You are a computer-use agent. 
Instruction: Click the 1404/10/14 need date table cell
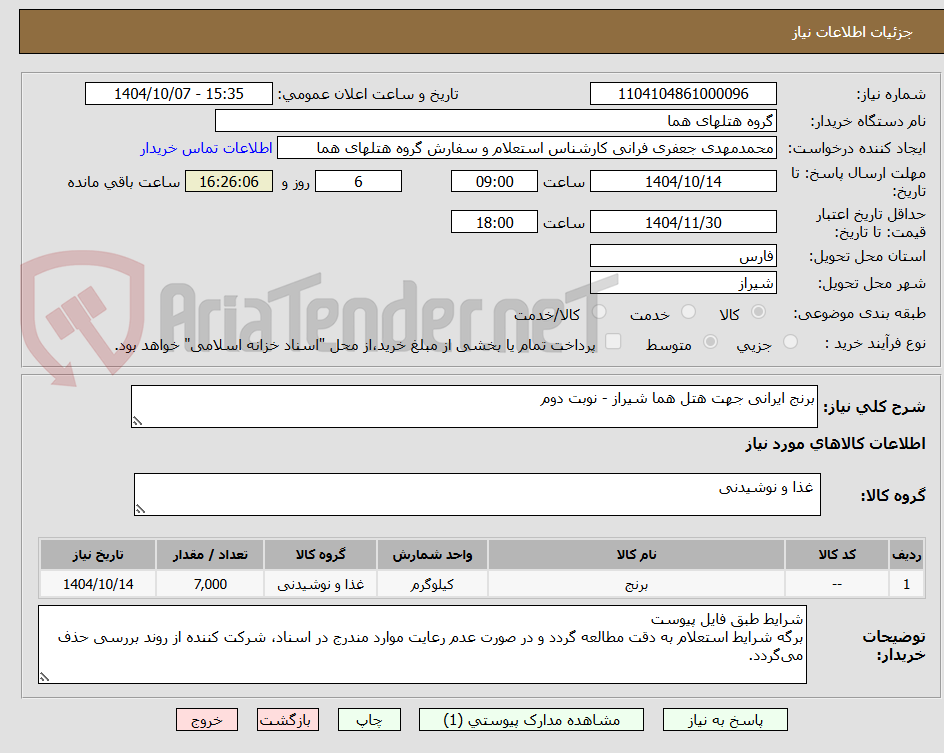coord(98,584)
